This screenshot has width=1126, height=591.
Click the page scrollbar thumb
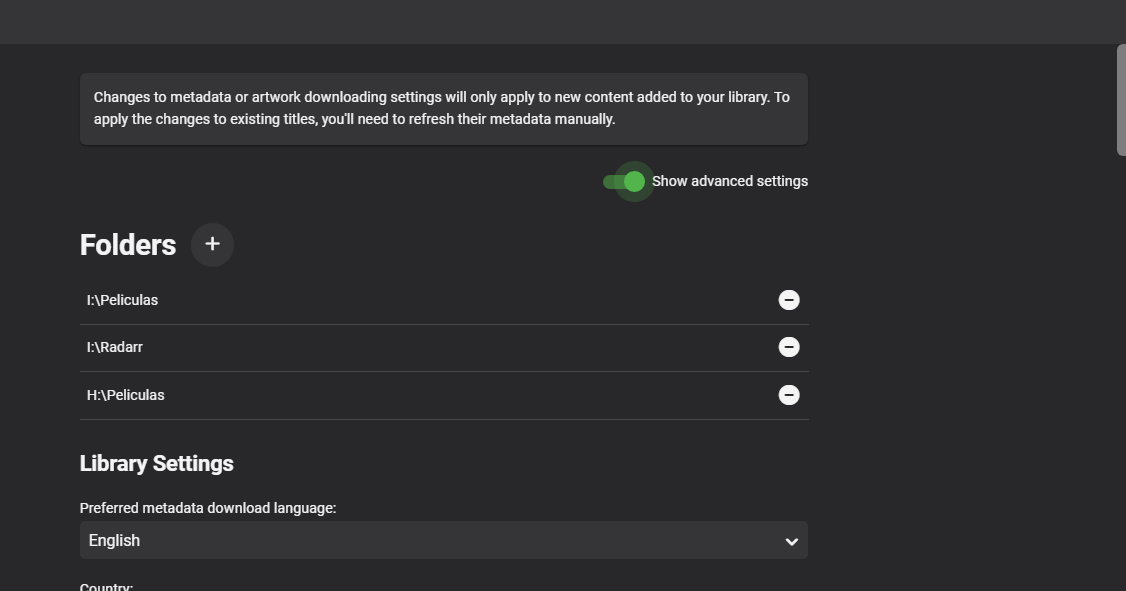coord(1121,100)
